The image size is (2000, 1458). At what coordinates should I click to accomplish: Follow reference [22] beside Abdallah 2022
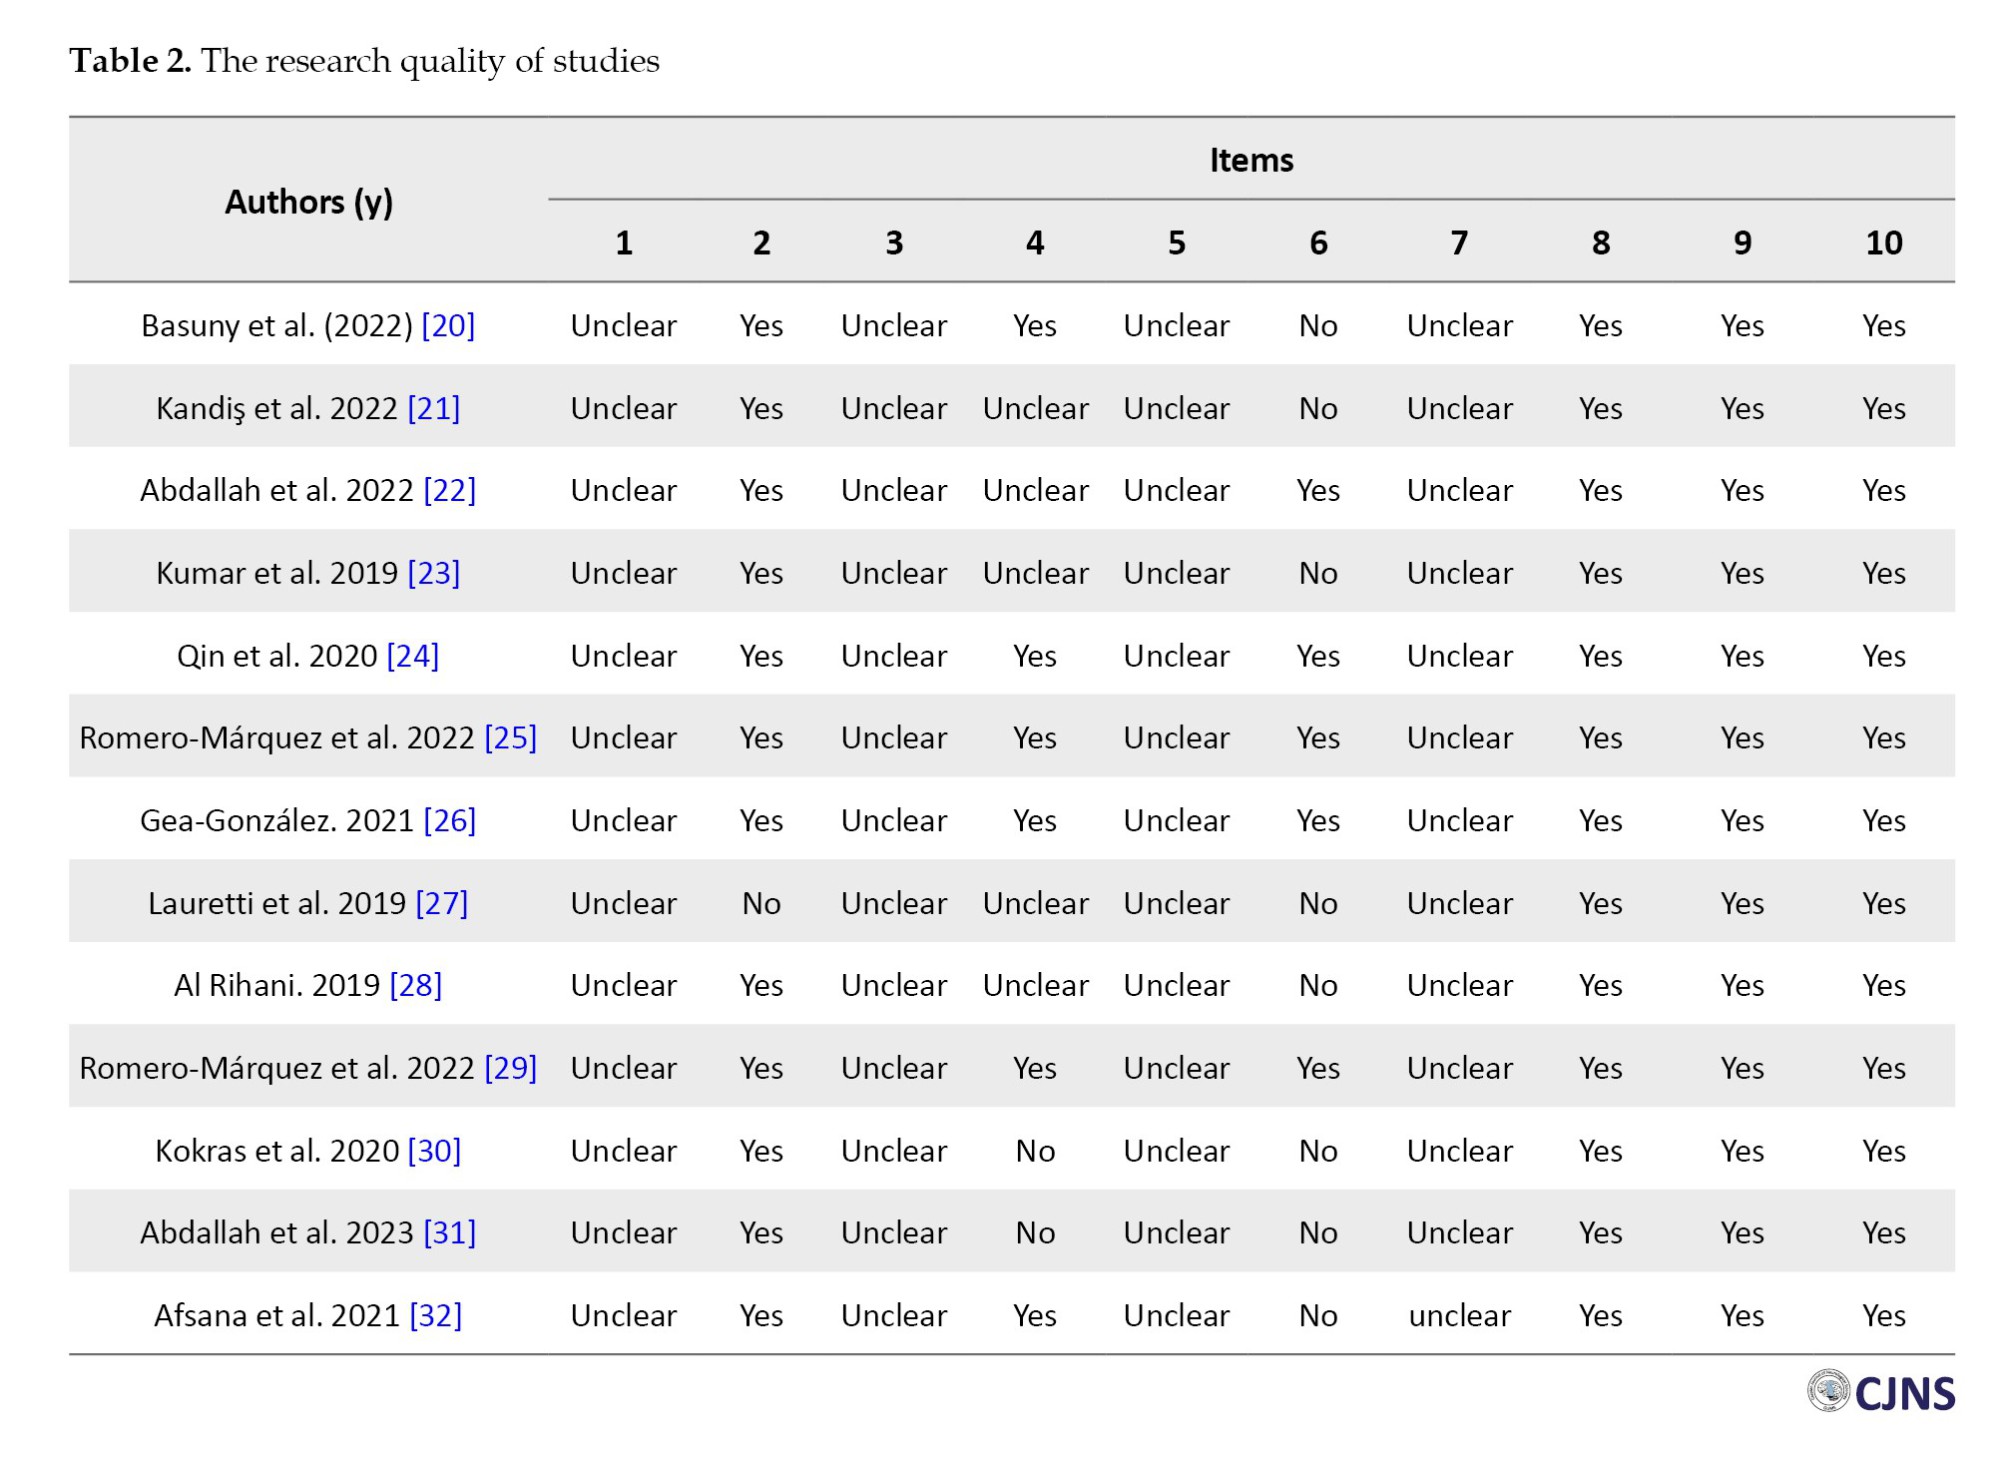click(449, 491)
